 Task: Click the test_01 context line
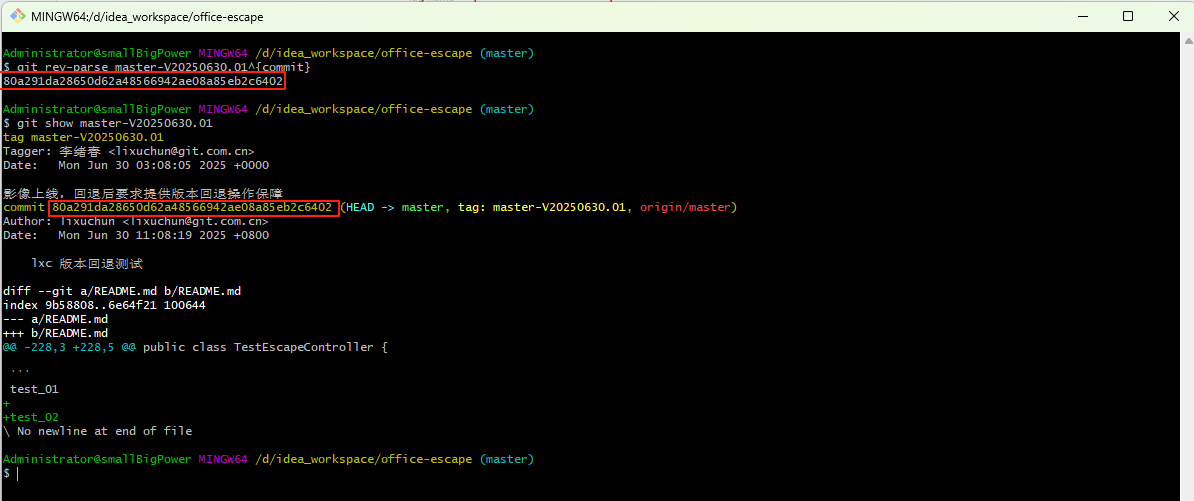[x=34, y=389]
